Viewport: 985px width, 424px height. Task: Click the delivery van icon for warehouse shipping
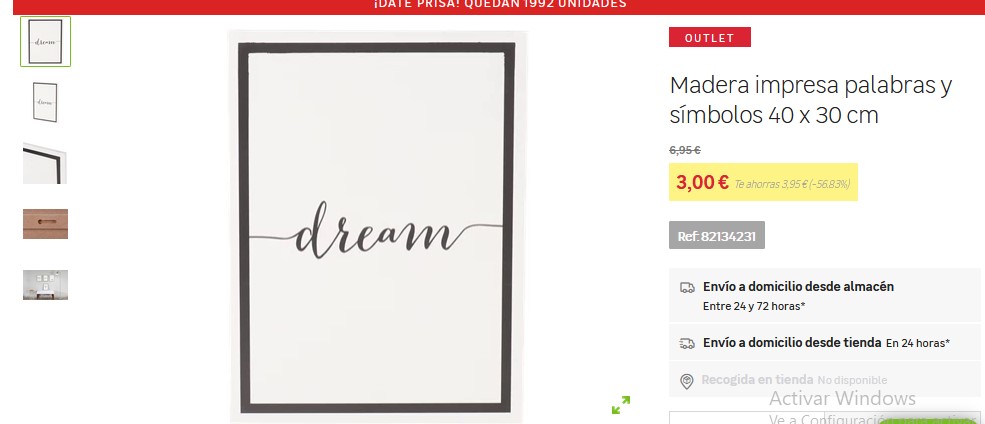pos(687,288)
